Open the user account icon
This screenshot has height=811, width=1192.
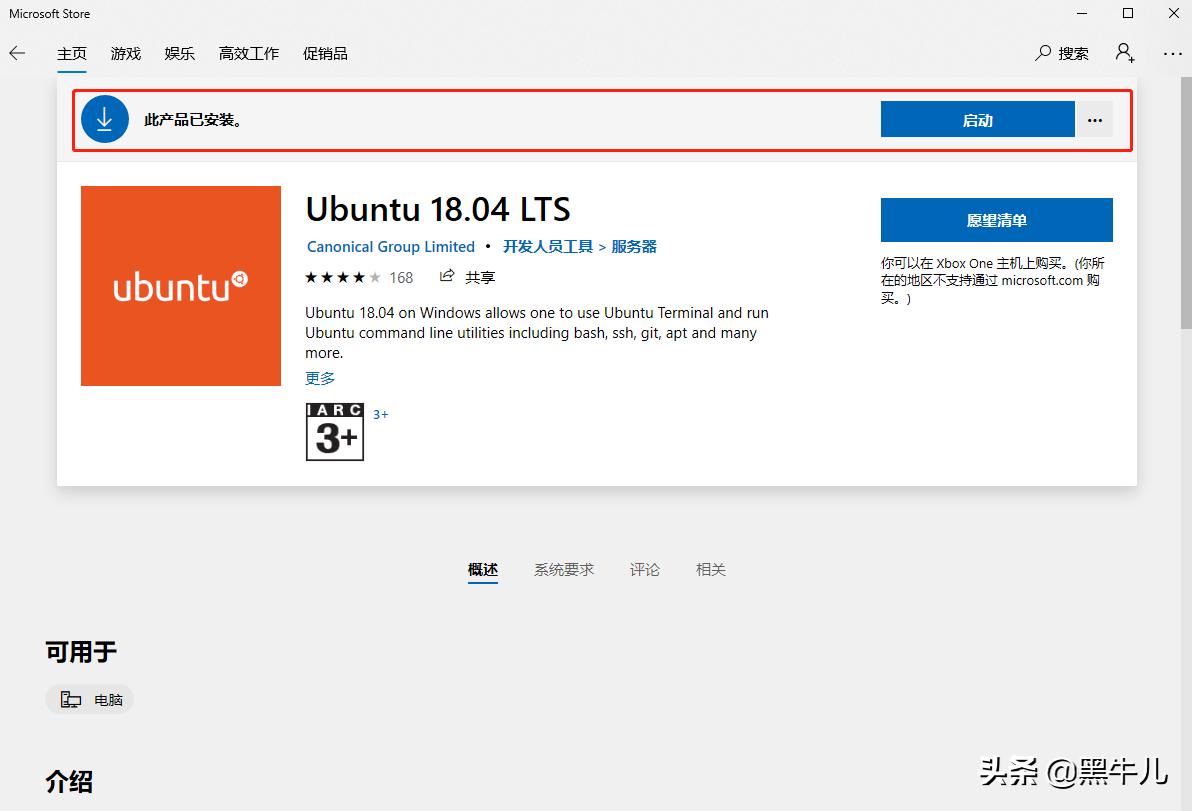(1124, 53)
